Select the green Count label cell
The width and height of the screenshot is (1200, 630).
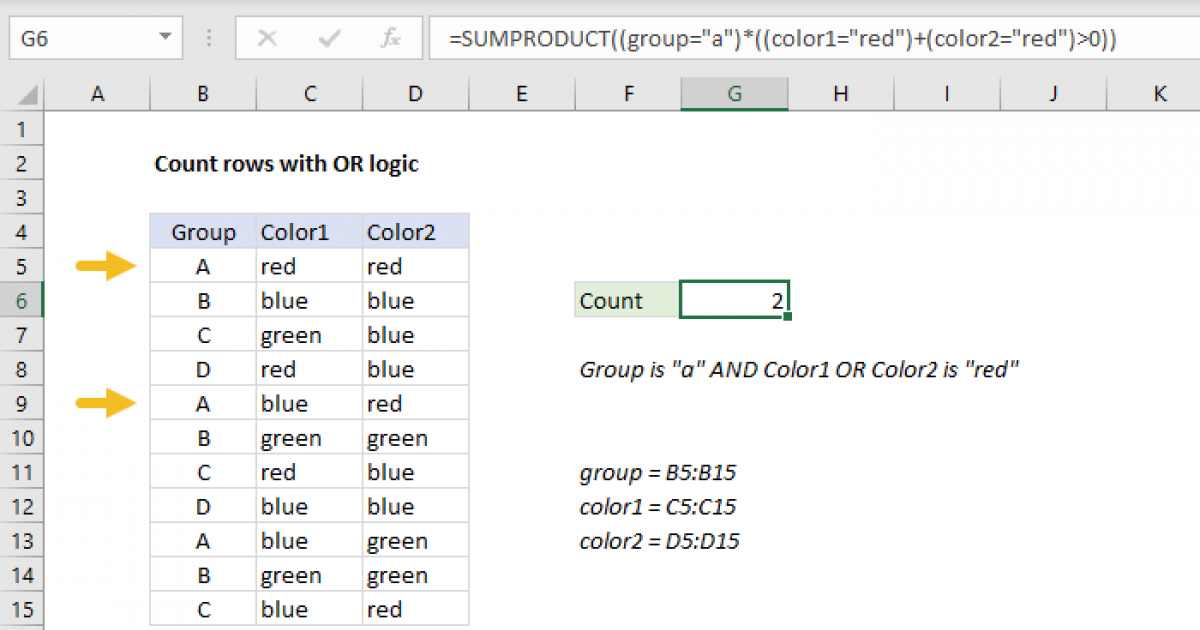[x=627, y=301]
